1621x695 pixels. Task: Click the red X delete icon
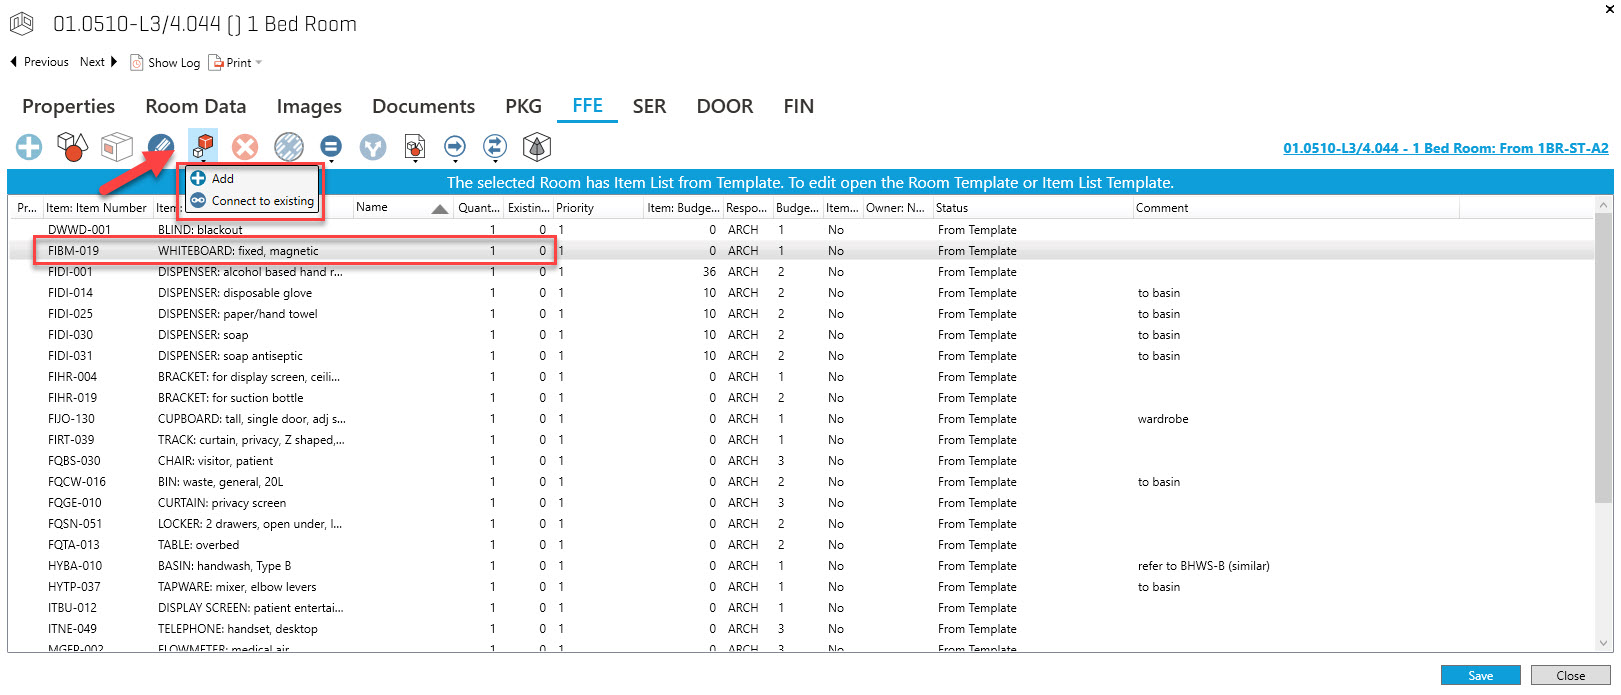245,147
